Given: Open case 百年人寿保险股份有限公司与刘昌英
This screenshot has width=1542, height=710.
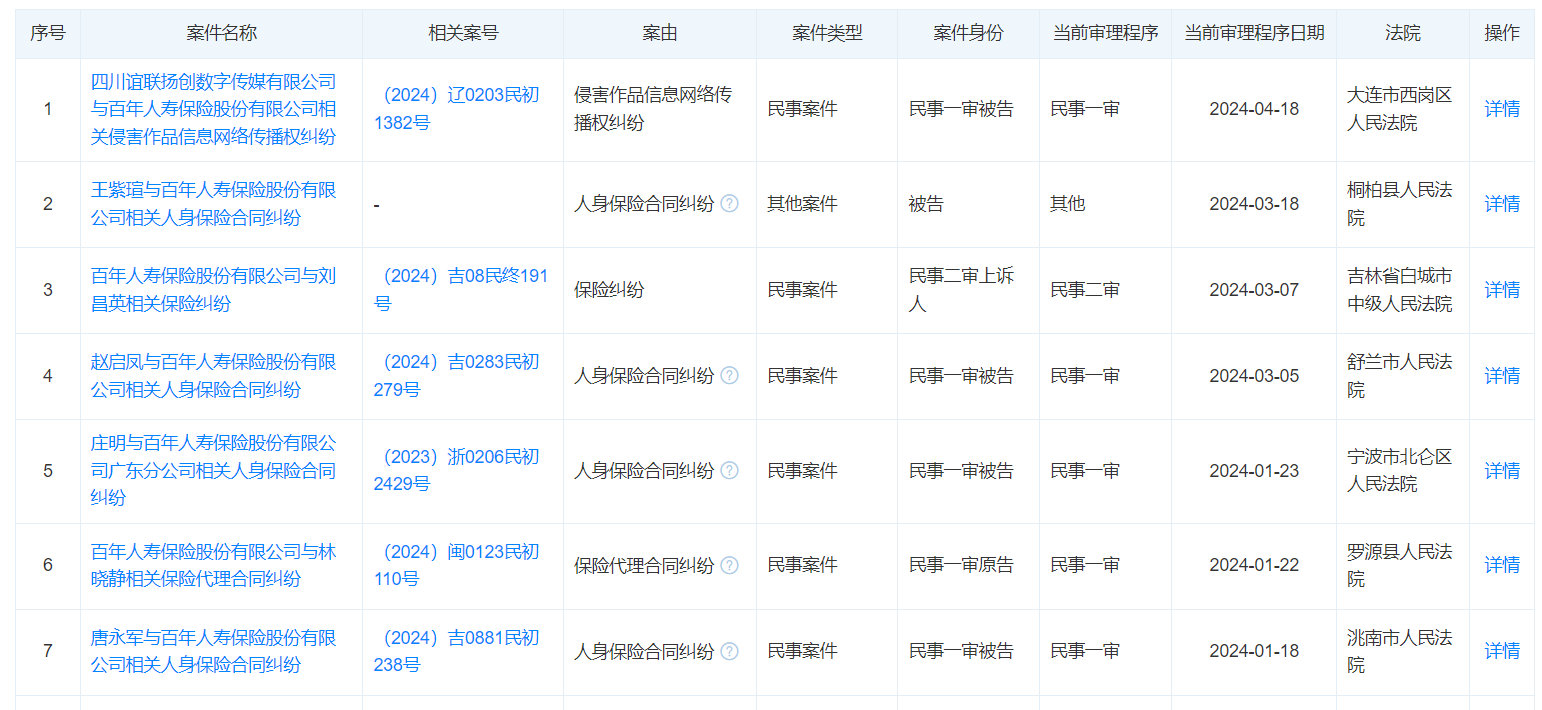Looking at the screenshot, I should point(214,290).
